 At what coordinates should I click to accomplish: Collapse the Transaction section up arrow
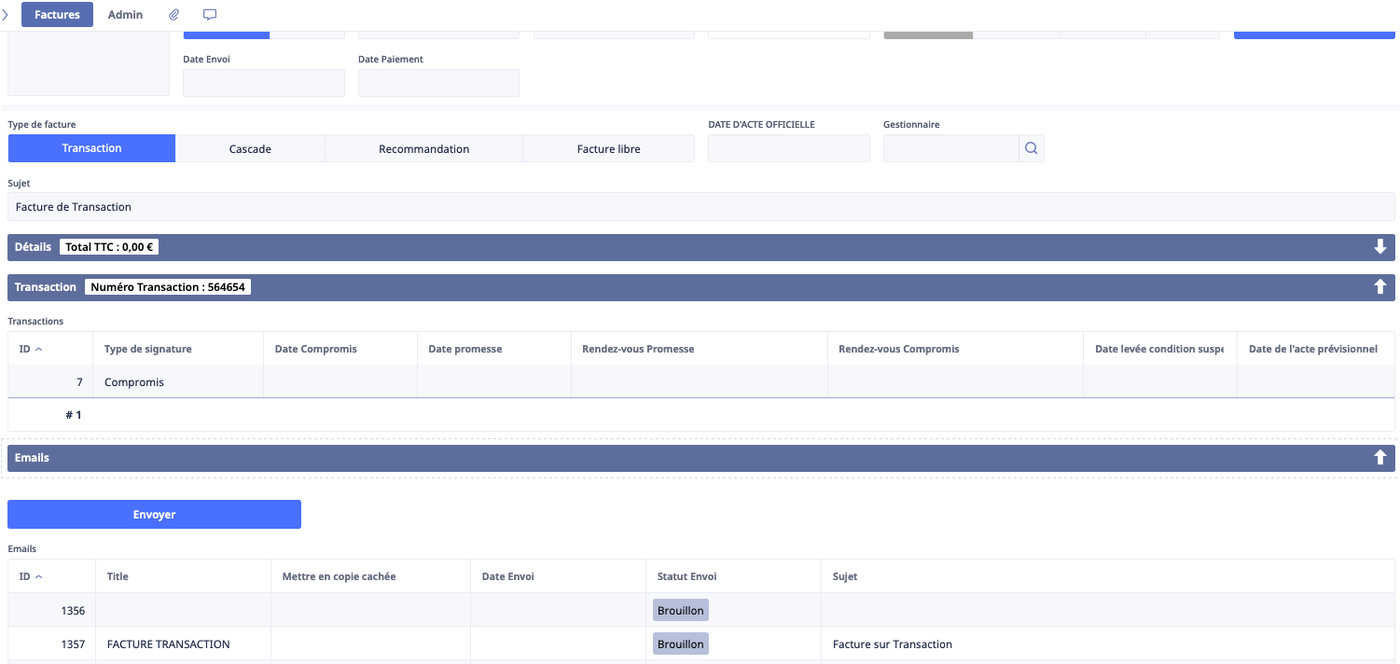tap(1380, 287)
